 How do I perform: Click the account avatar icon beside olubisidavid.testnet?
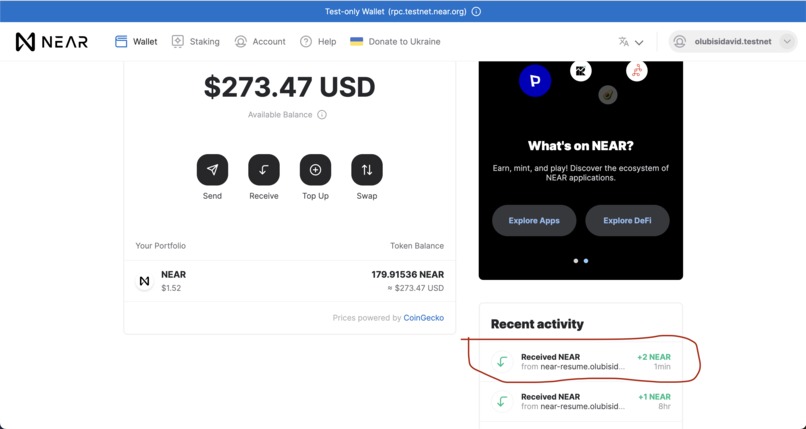click(680, 42)
